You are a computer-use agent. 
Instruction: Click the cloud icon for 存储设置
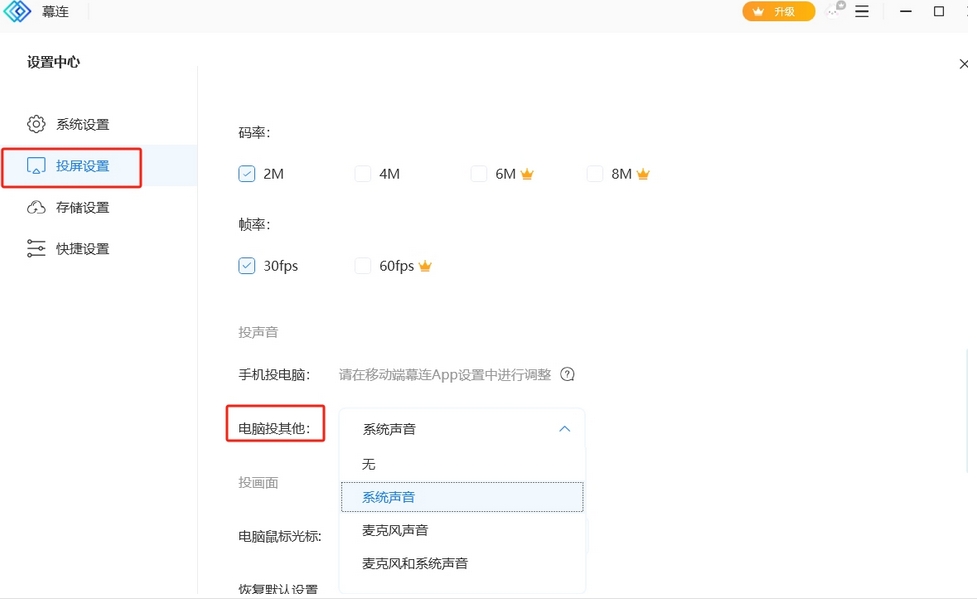37,207
